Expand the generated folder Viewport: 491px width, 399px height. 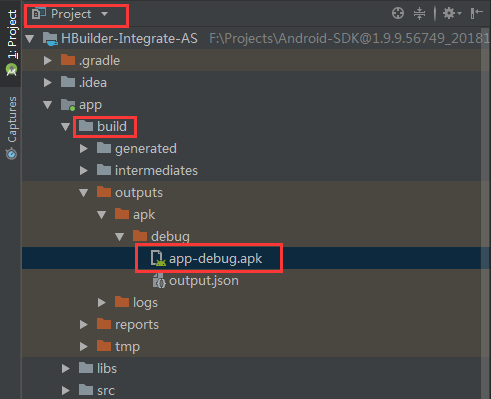tap(84, 149)
